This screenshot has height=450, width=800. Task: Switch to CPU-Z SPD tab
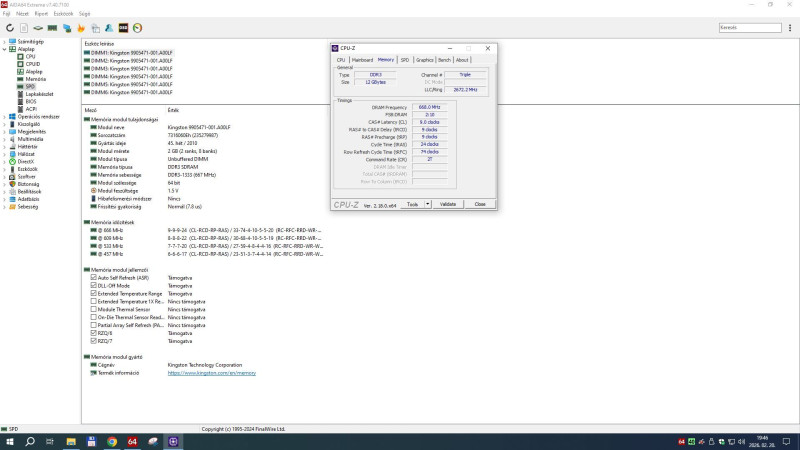(x=405, y=60)
